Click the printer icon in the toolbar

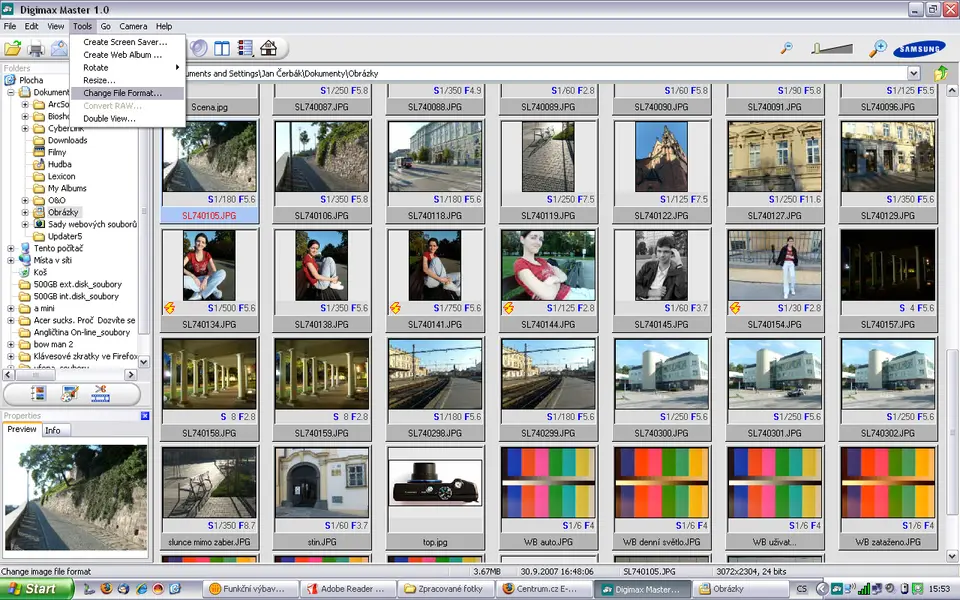tap(37, 49)
